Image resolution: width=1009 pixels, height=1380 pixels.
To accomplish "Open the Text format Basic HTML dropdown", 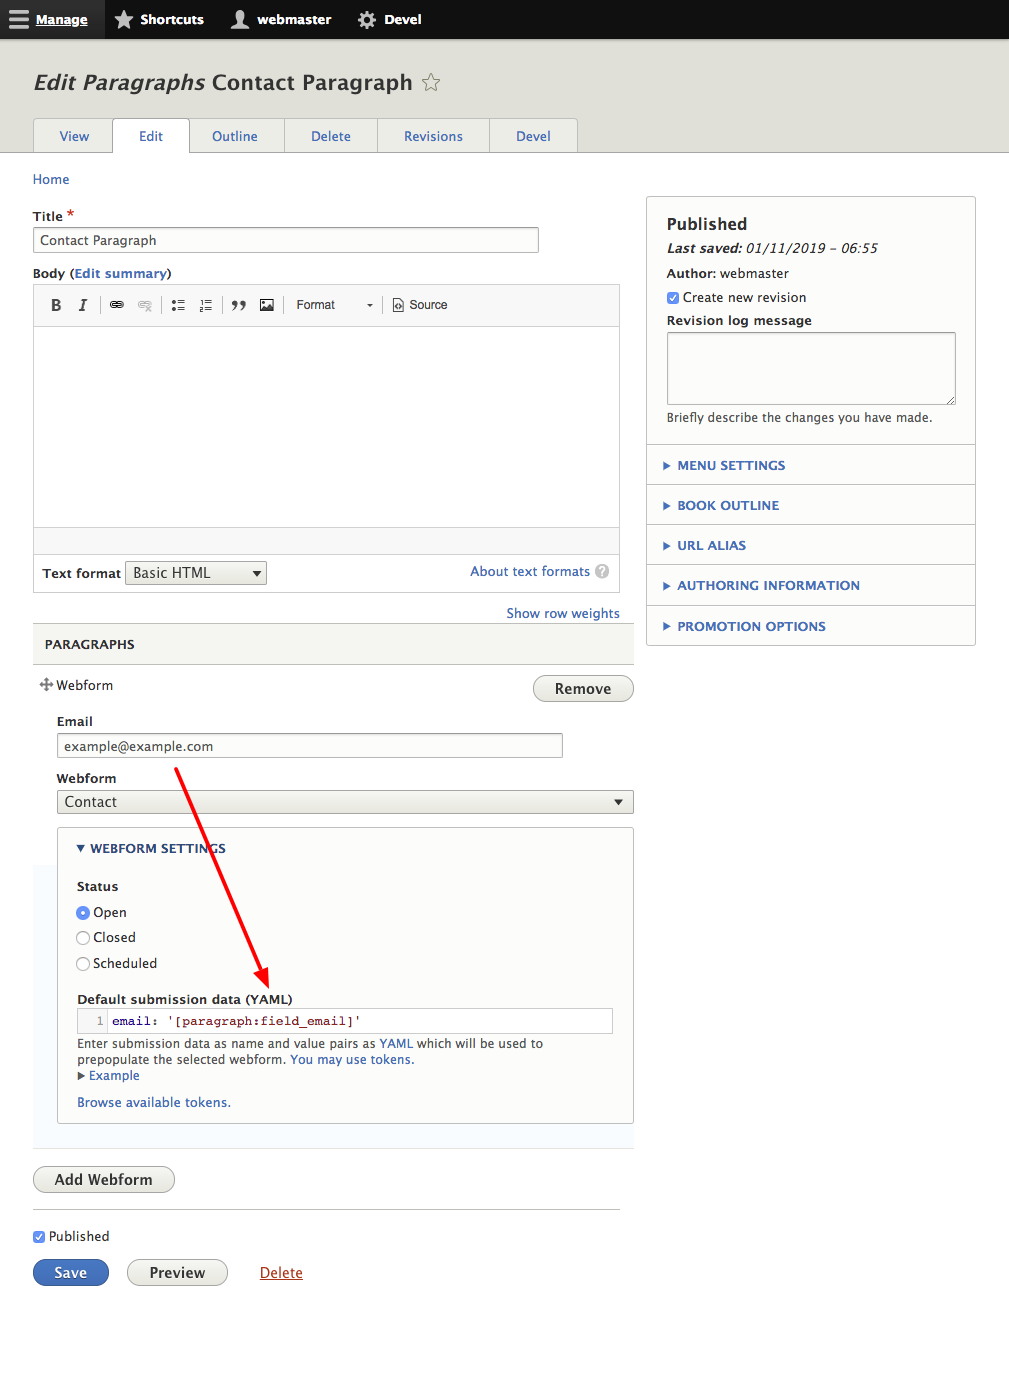I will 195,572.
